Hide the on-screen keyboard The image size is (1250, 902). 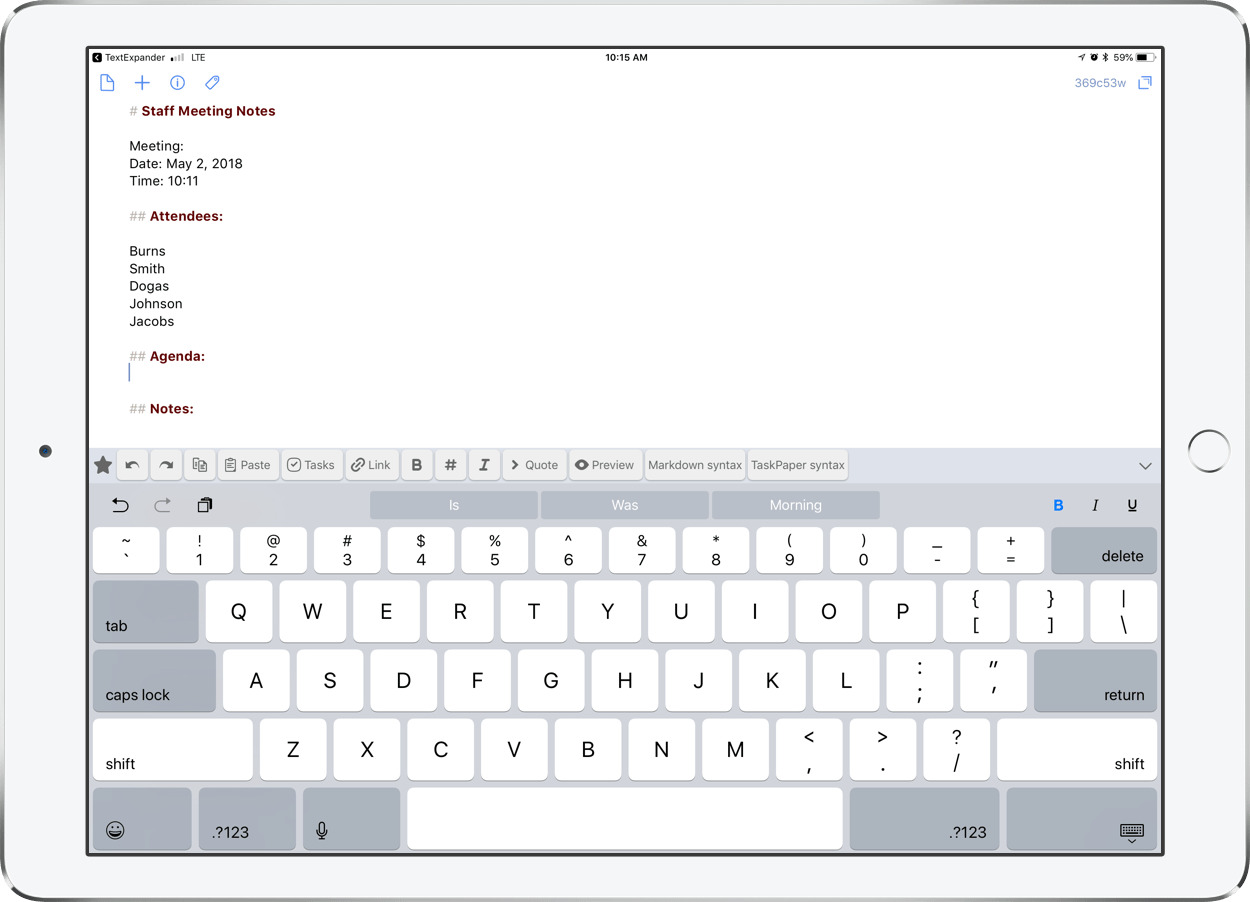point(1131,831)
